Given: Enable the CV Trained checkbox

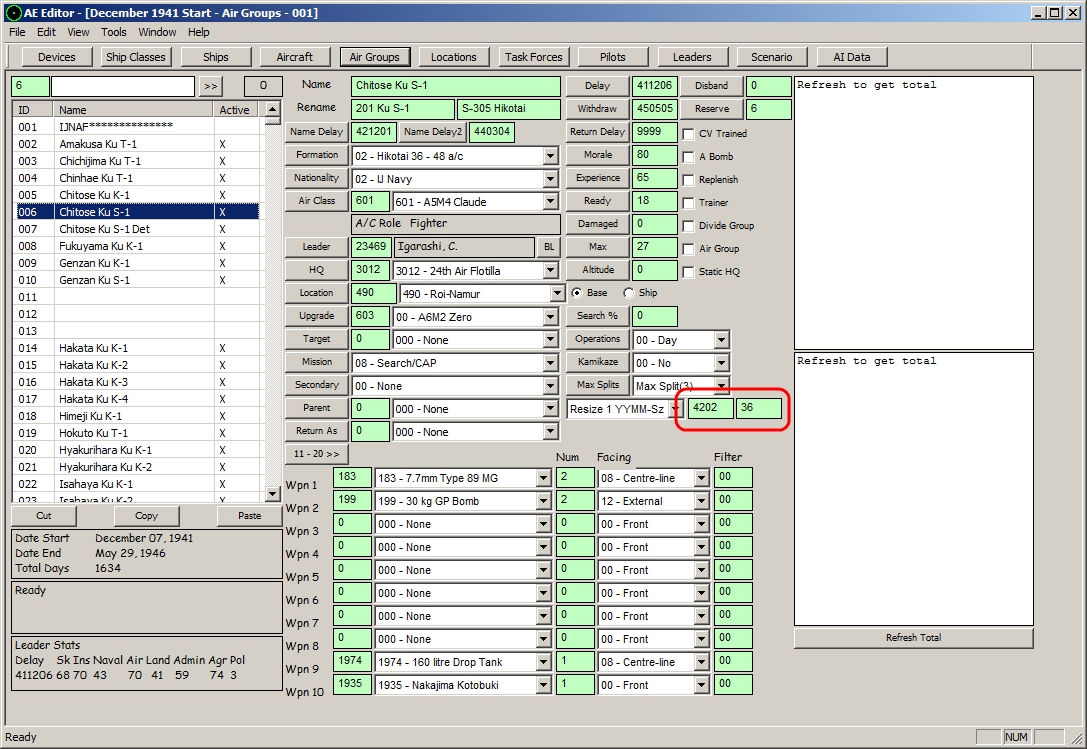Looking at the screenshot, I should click(688, 134).
